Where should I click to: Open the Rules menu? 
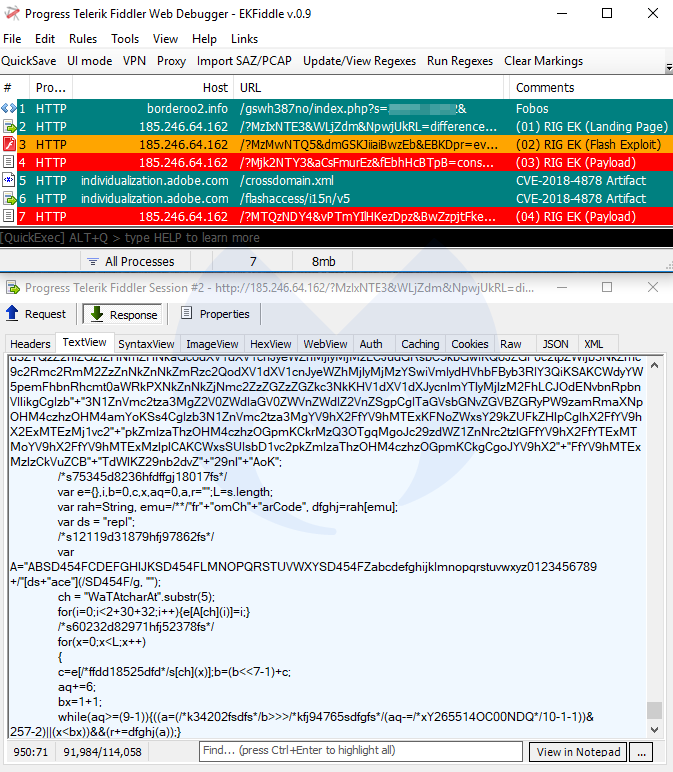(x=83, y=39)
